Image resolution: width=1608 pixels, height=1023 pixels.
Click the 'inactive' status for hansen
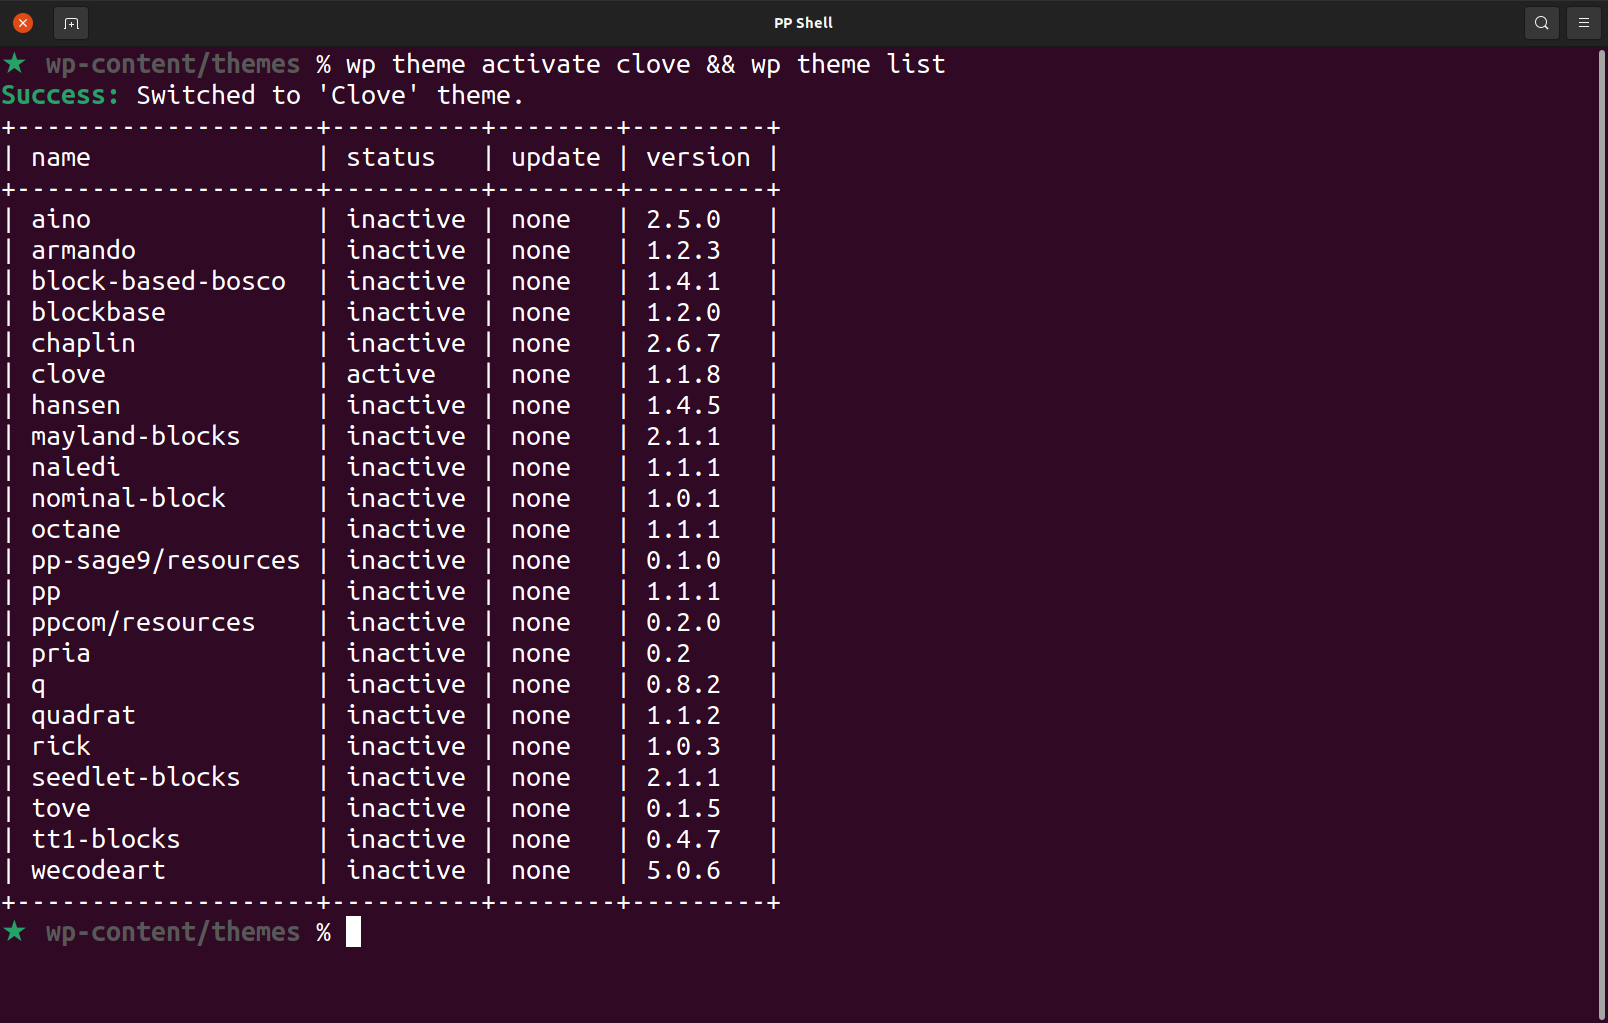tap(406, 405)
